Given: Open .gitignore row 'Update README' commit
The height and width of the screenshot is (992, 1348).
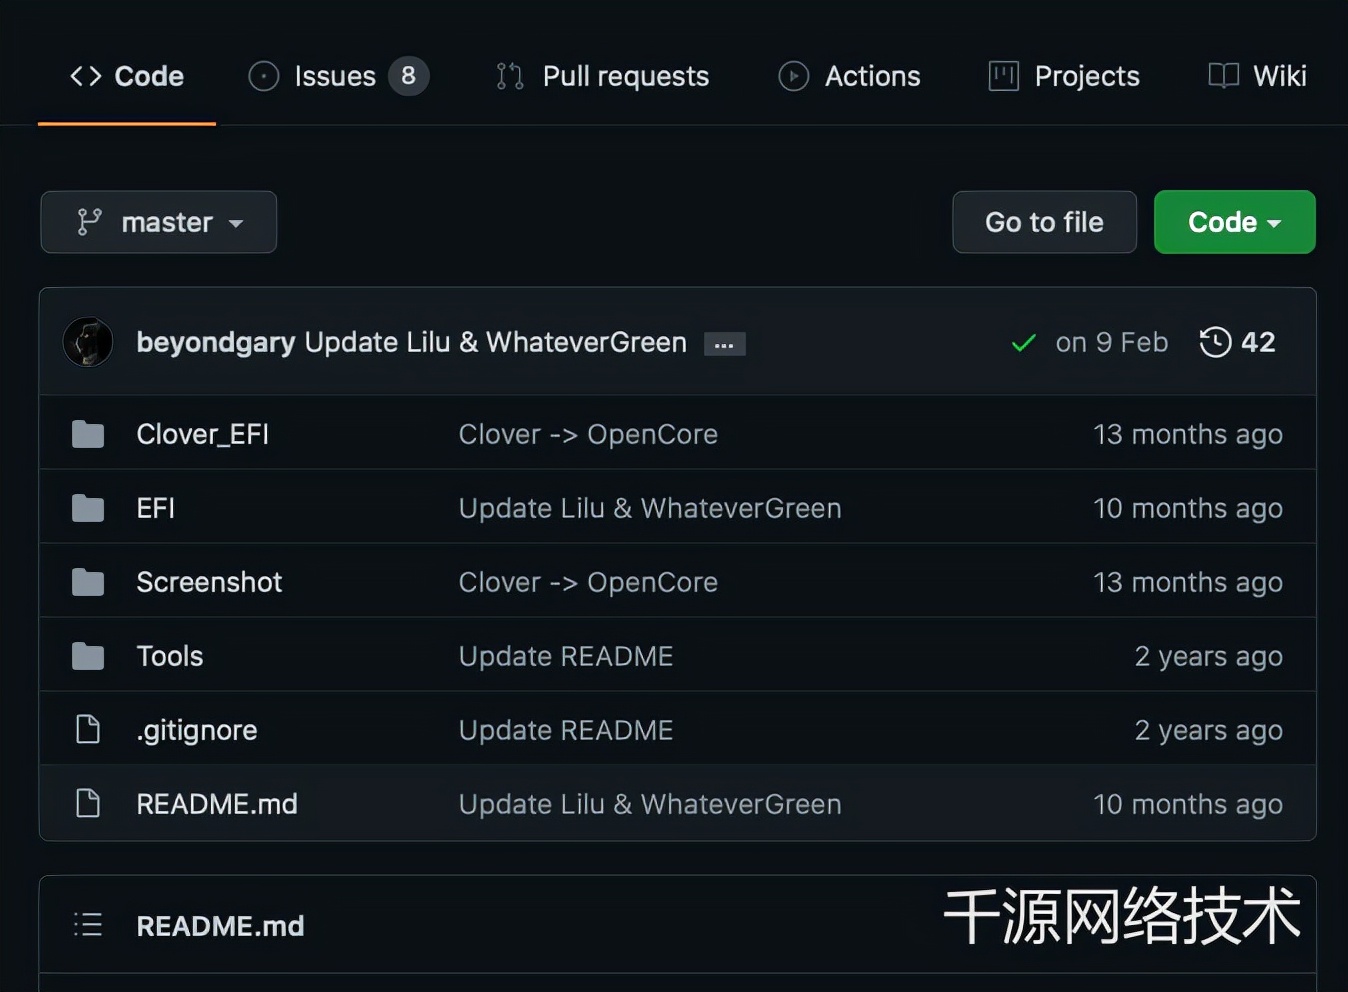Looking at the screenshot, I should pyautogui.click(x=566, y=730).
